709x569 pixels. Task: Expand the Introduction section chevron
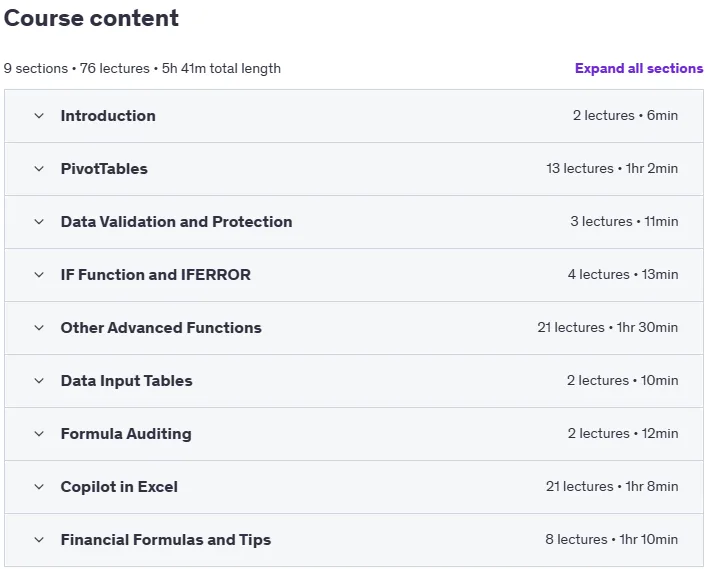(x=39, y=116)
